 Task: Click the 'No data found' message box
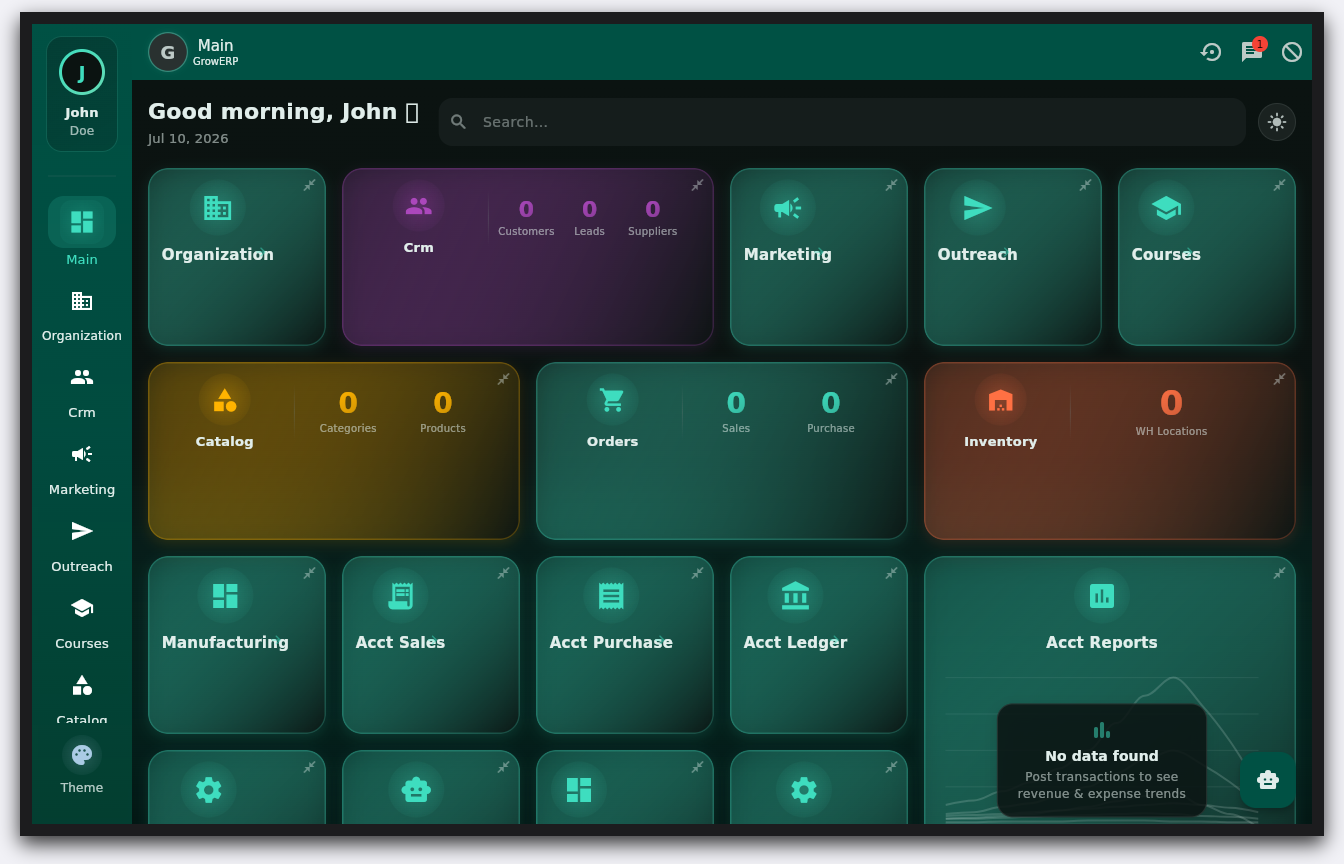[1102, 760]
